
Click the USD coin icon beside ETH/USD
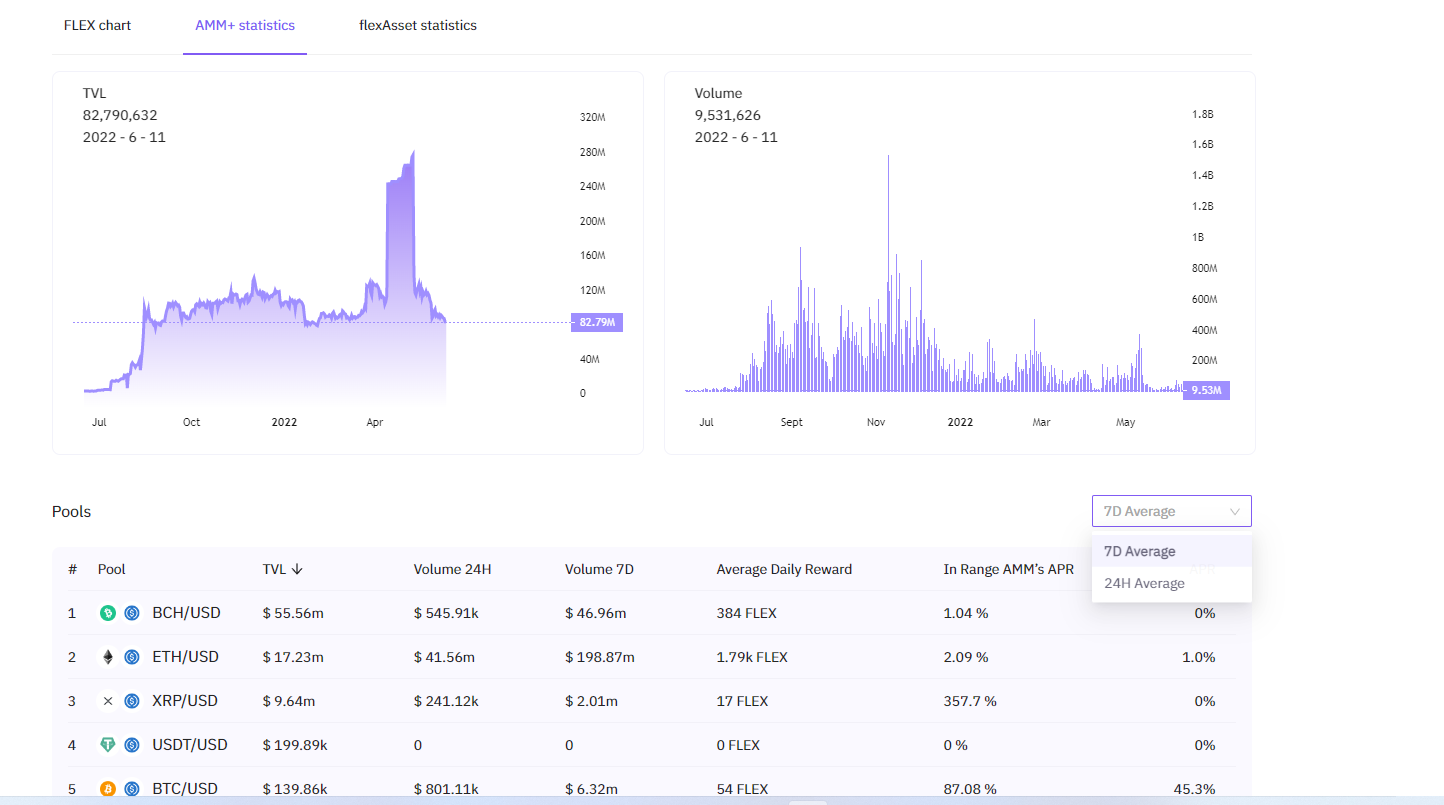click(x=132, y=657)
